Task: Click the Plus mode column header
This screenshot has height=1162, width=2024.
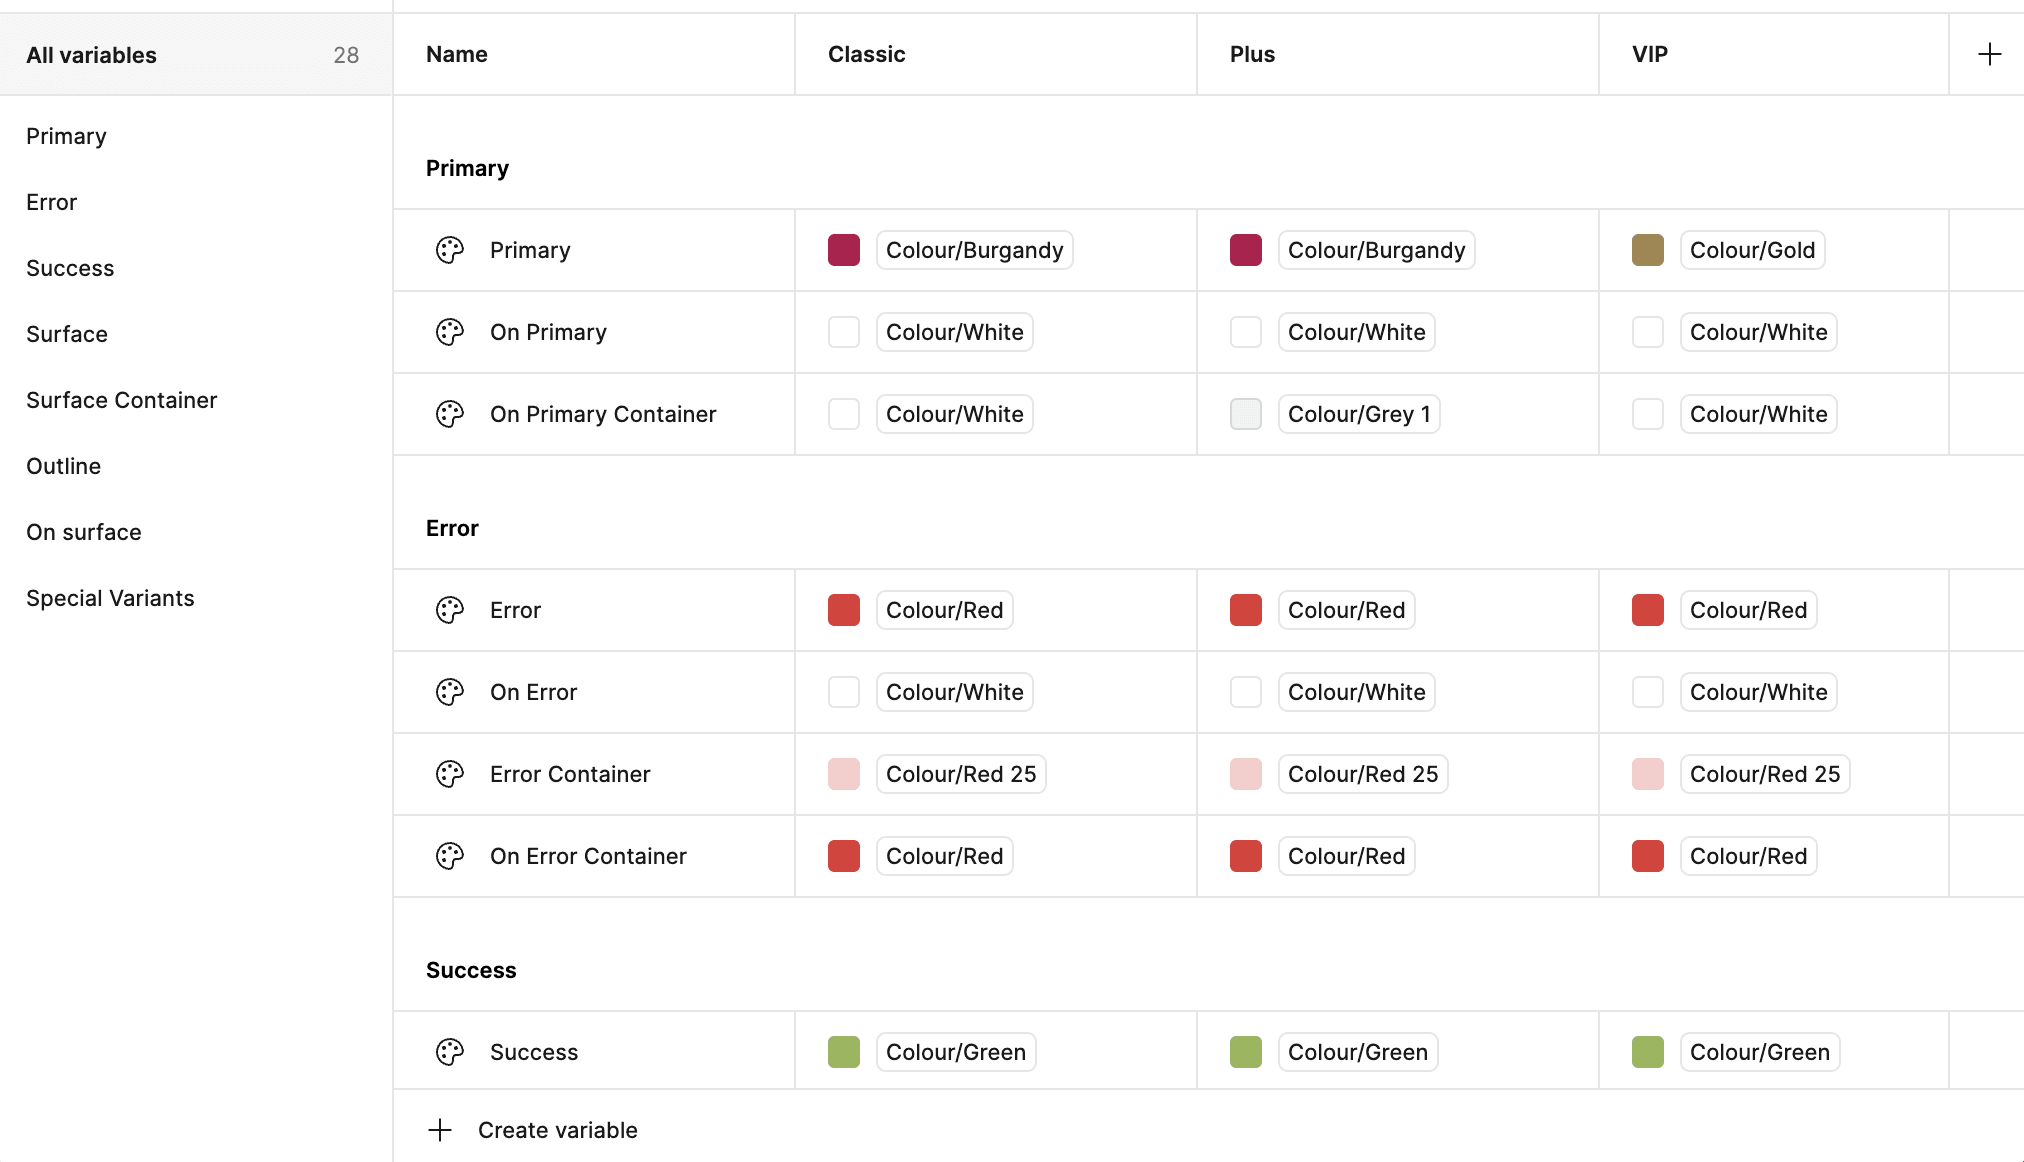Action: (1252, 54)
